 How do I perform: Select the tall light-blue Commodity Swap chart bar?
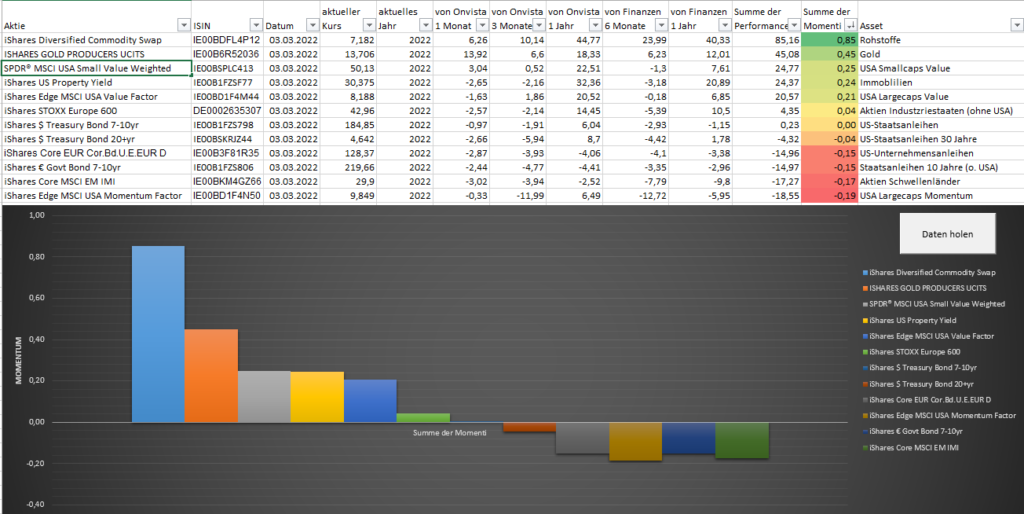click(158, 334)
